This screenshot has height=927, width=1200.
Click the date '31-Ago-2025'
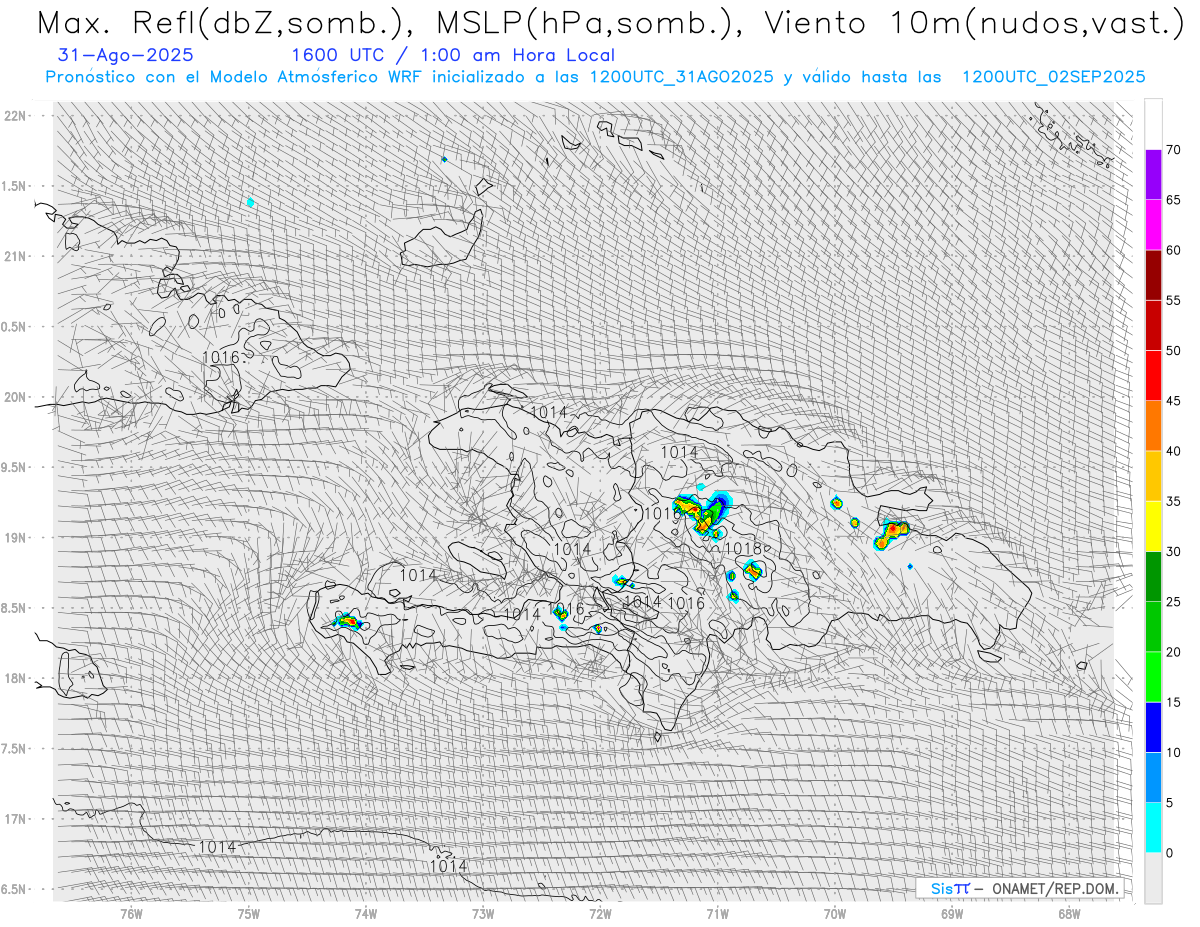tap(127, 55)
